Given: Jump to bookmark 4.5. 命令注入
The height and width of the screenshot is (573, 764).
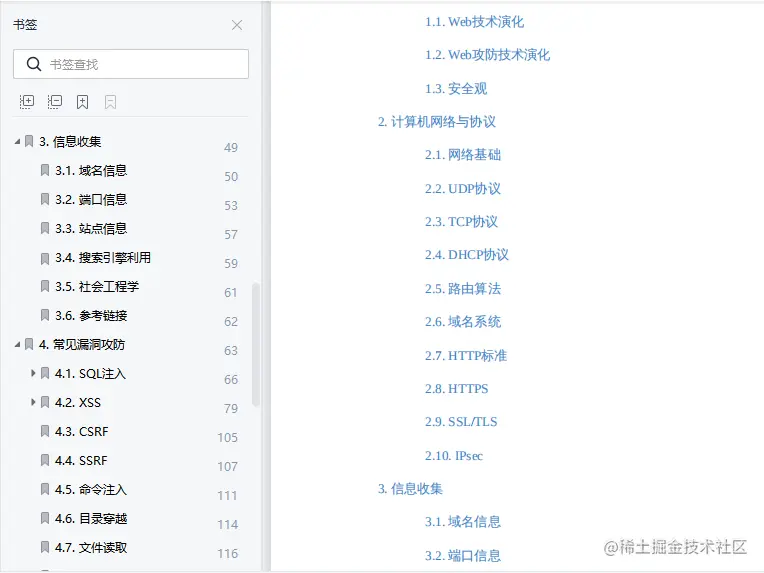Looking at the screenshot, I should (x=91, y=490).
